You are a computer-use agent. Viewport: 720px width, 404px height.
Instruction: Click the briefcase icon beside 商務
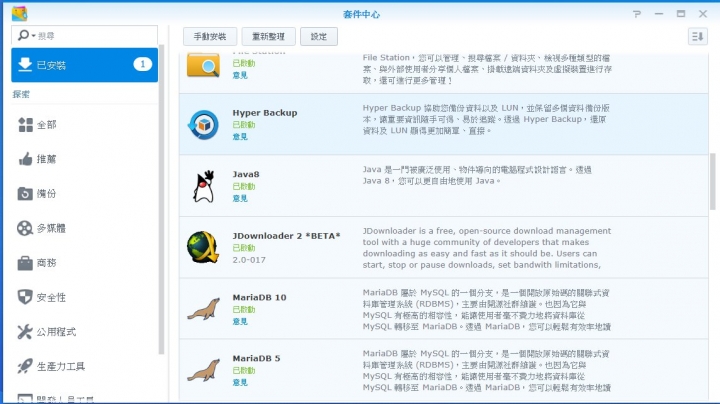pos(25,263)
